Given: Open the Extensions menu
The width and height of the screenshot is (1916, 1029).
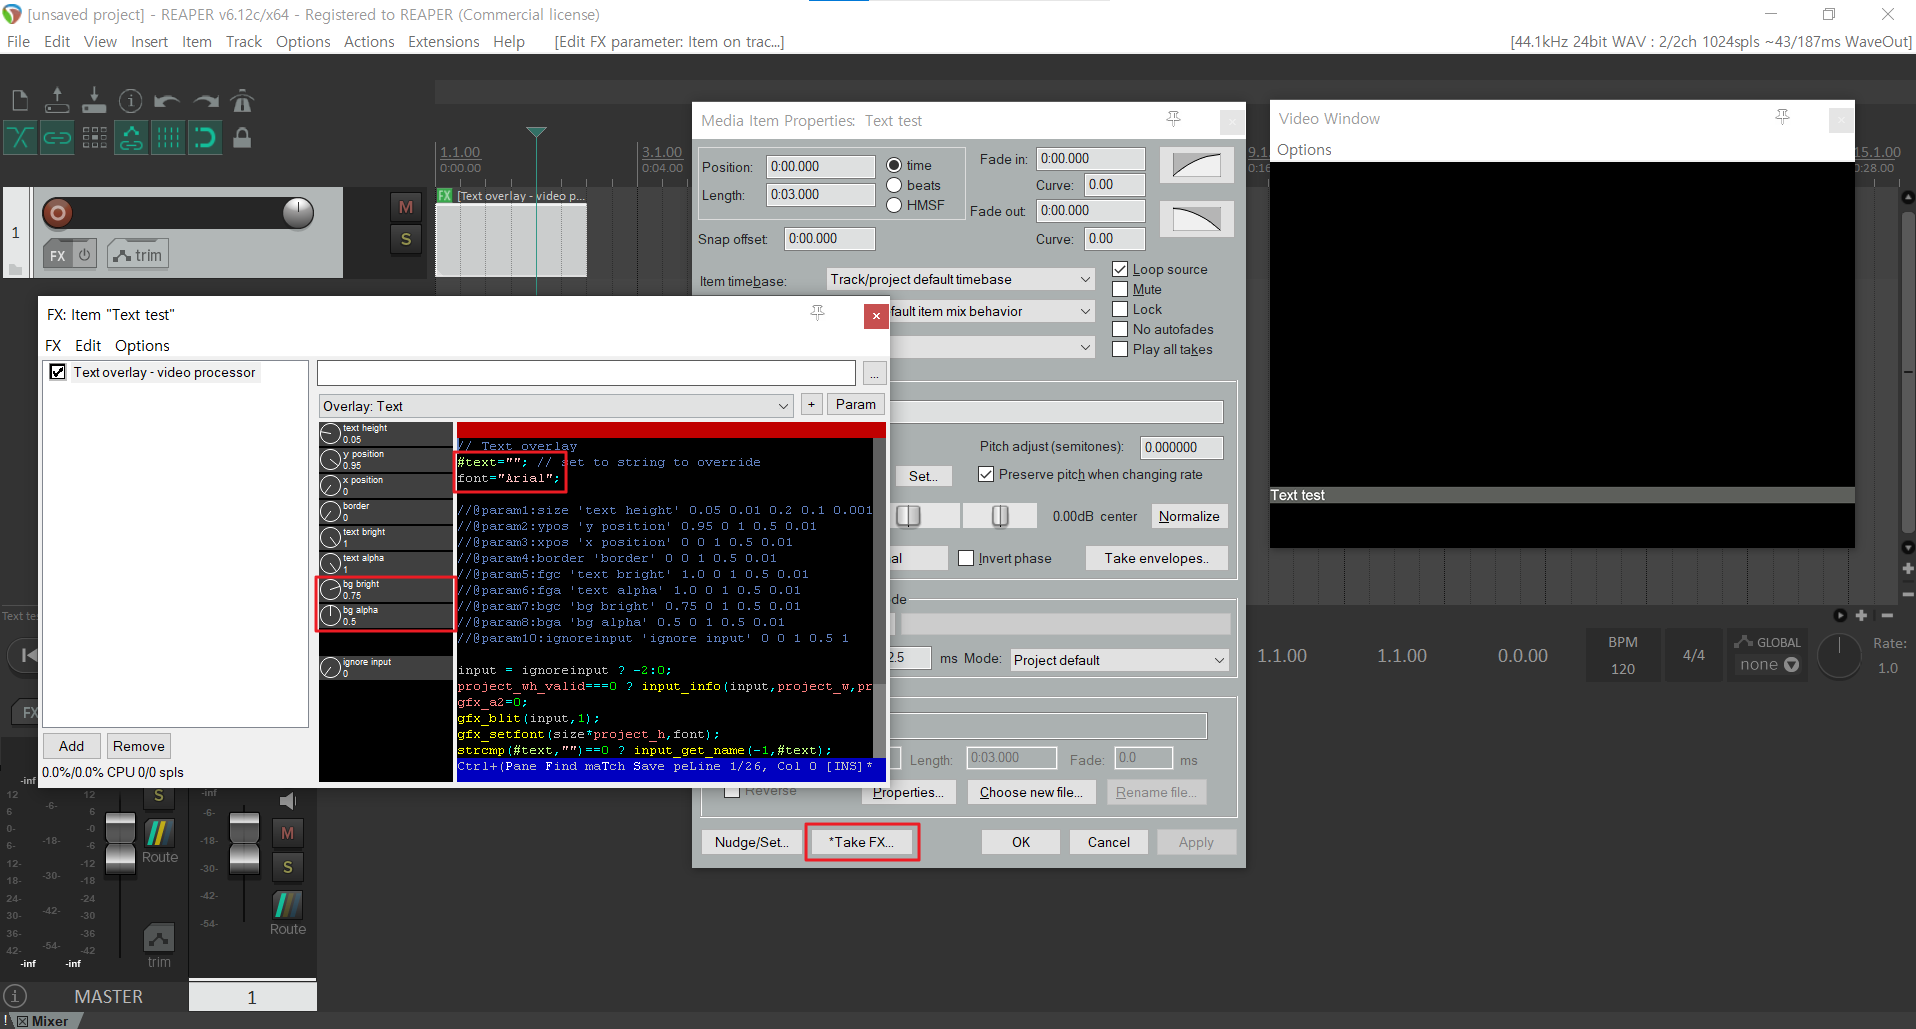Looking at the screenshot, I should (x=443, y=41).
